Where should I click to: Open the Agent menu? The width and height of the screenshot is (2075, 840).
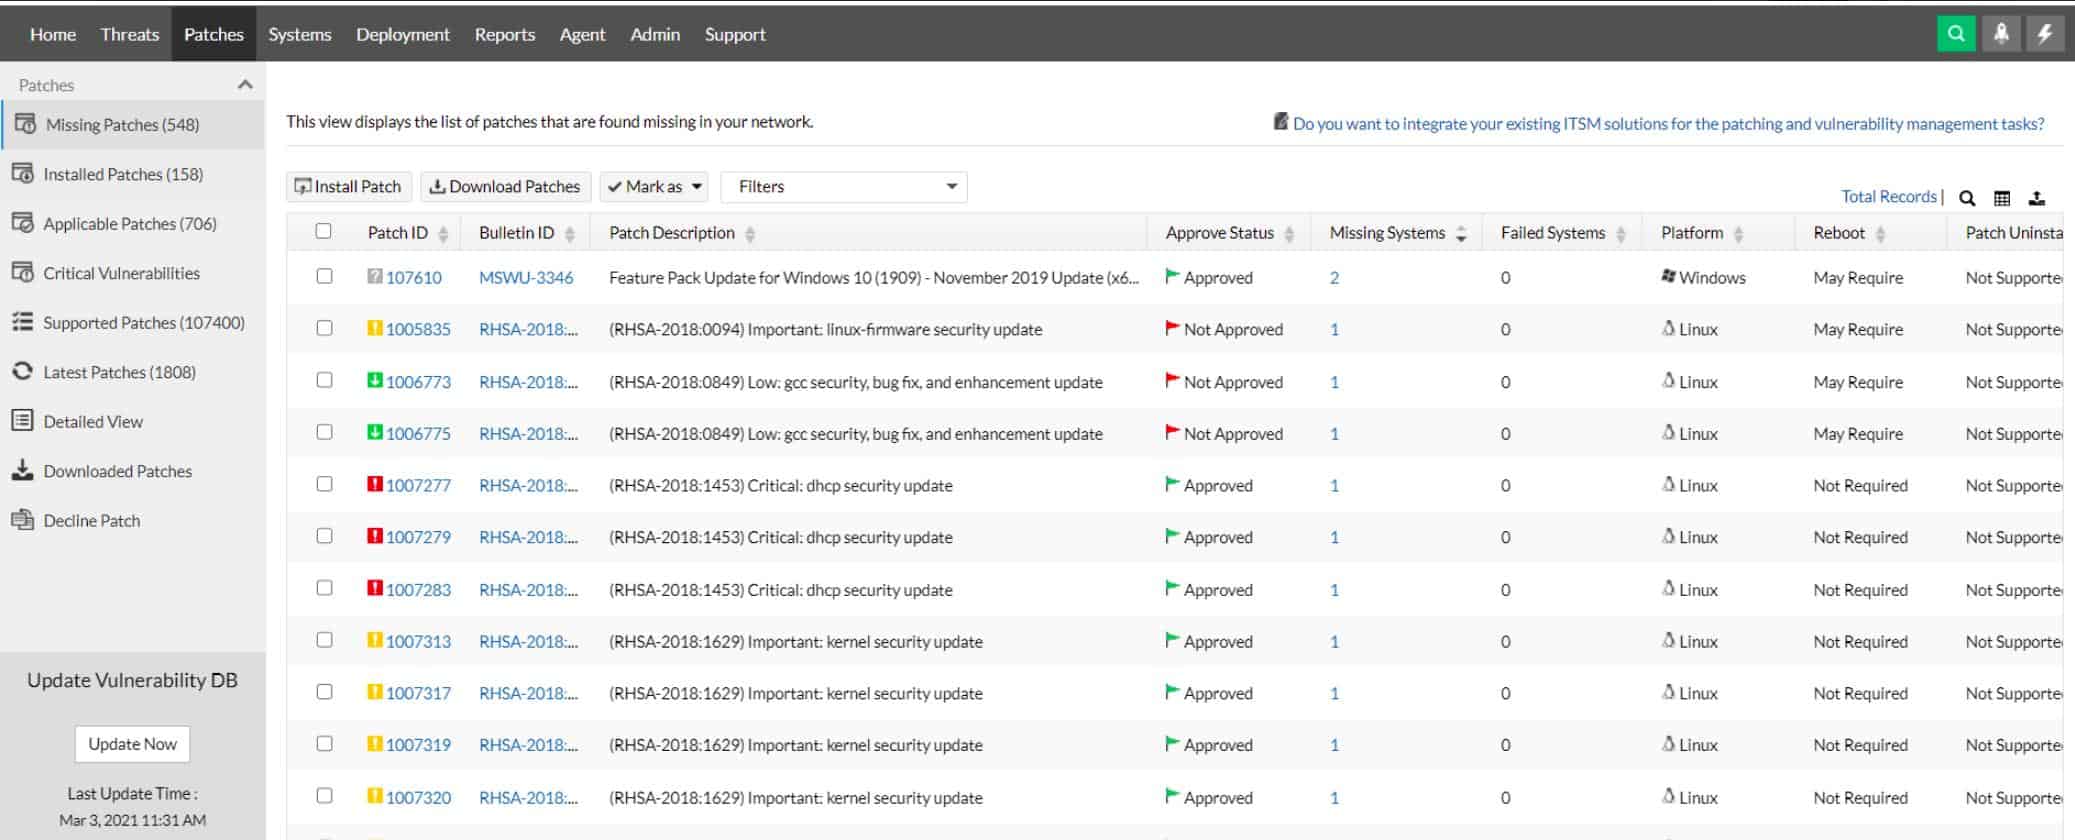[583, 34]
